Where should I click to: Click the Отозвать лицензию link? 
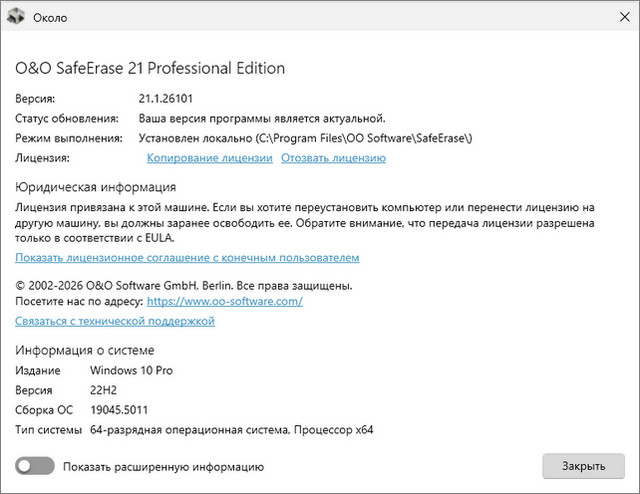(x=333, y=158)
